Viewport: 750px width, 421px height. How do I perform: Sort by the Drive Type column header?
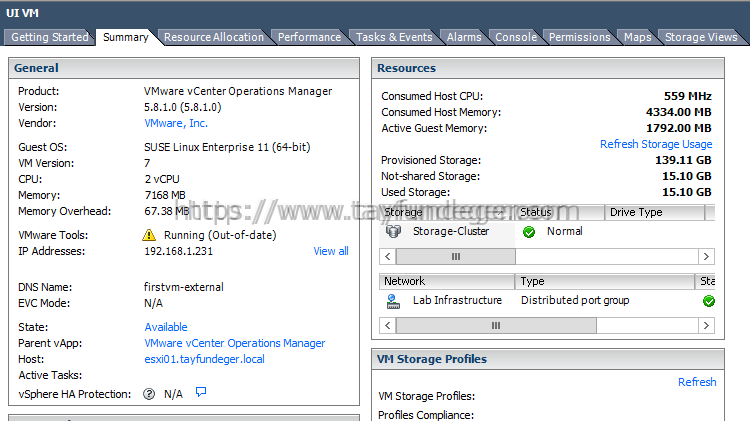tap(655, 212)
